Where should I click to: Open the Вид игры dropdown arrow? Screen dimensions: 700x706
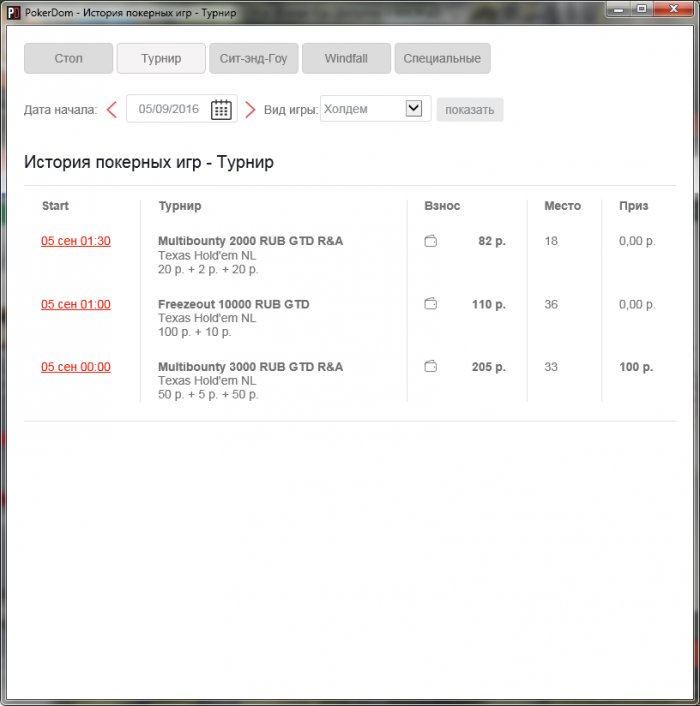414,108
